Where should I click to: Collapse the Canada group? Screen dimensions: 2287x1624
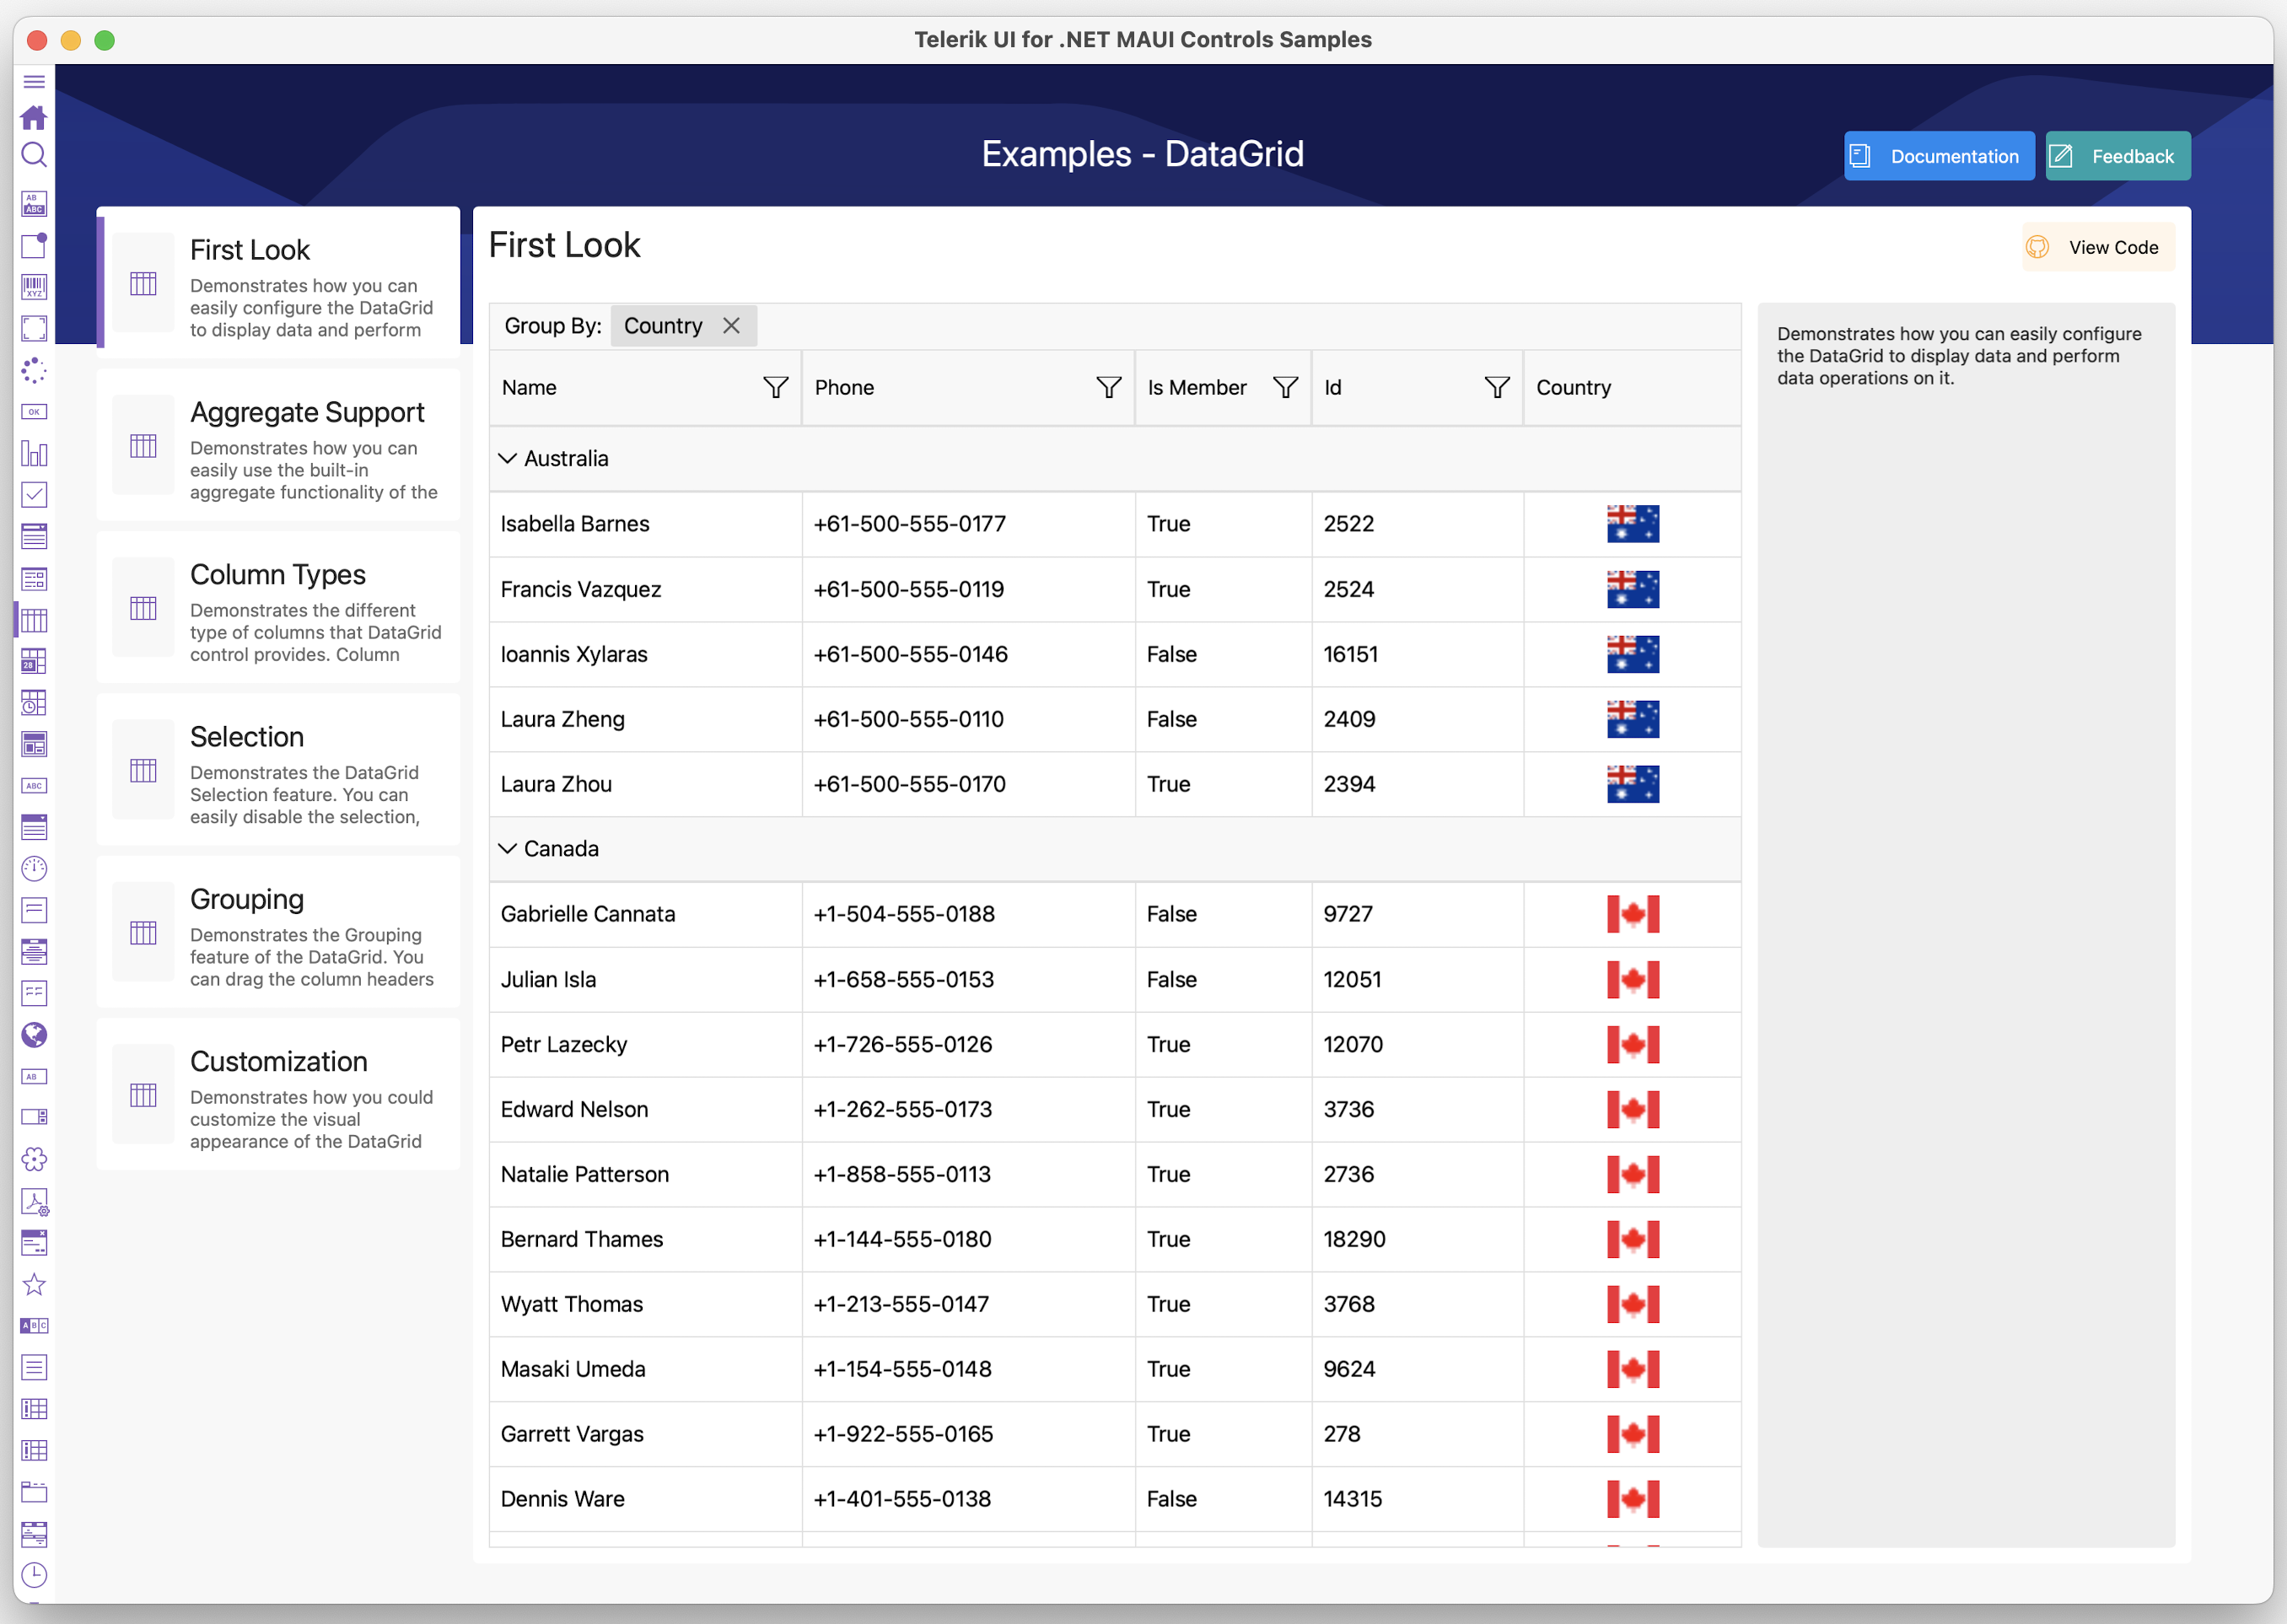pos(508,848)
